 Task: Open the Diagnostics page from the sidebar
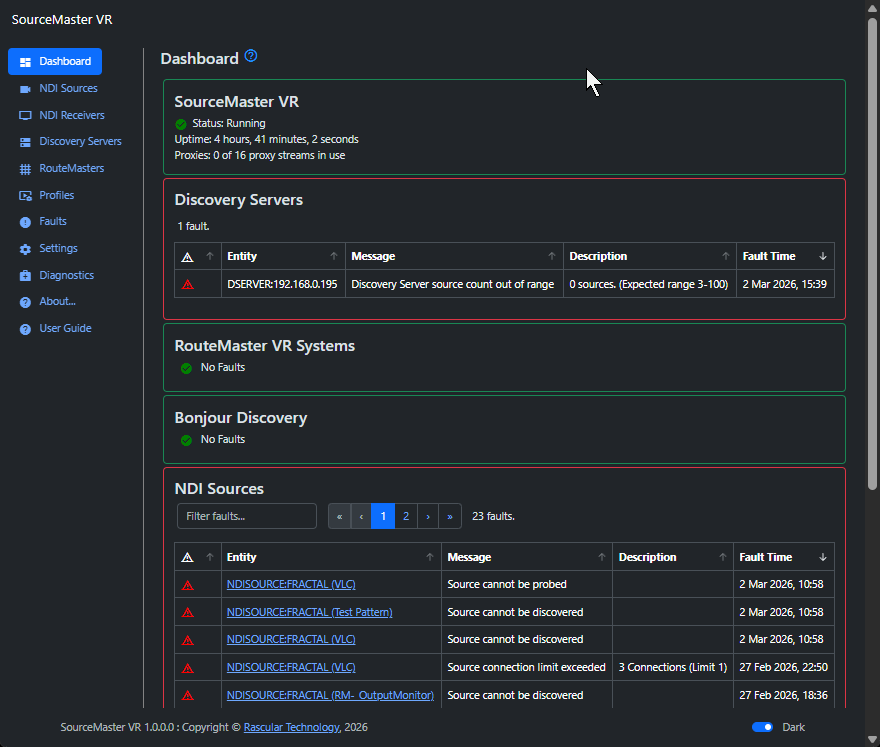66,275
